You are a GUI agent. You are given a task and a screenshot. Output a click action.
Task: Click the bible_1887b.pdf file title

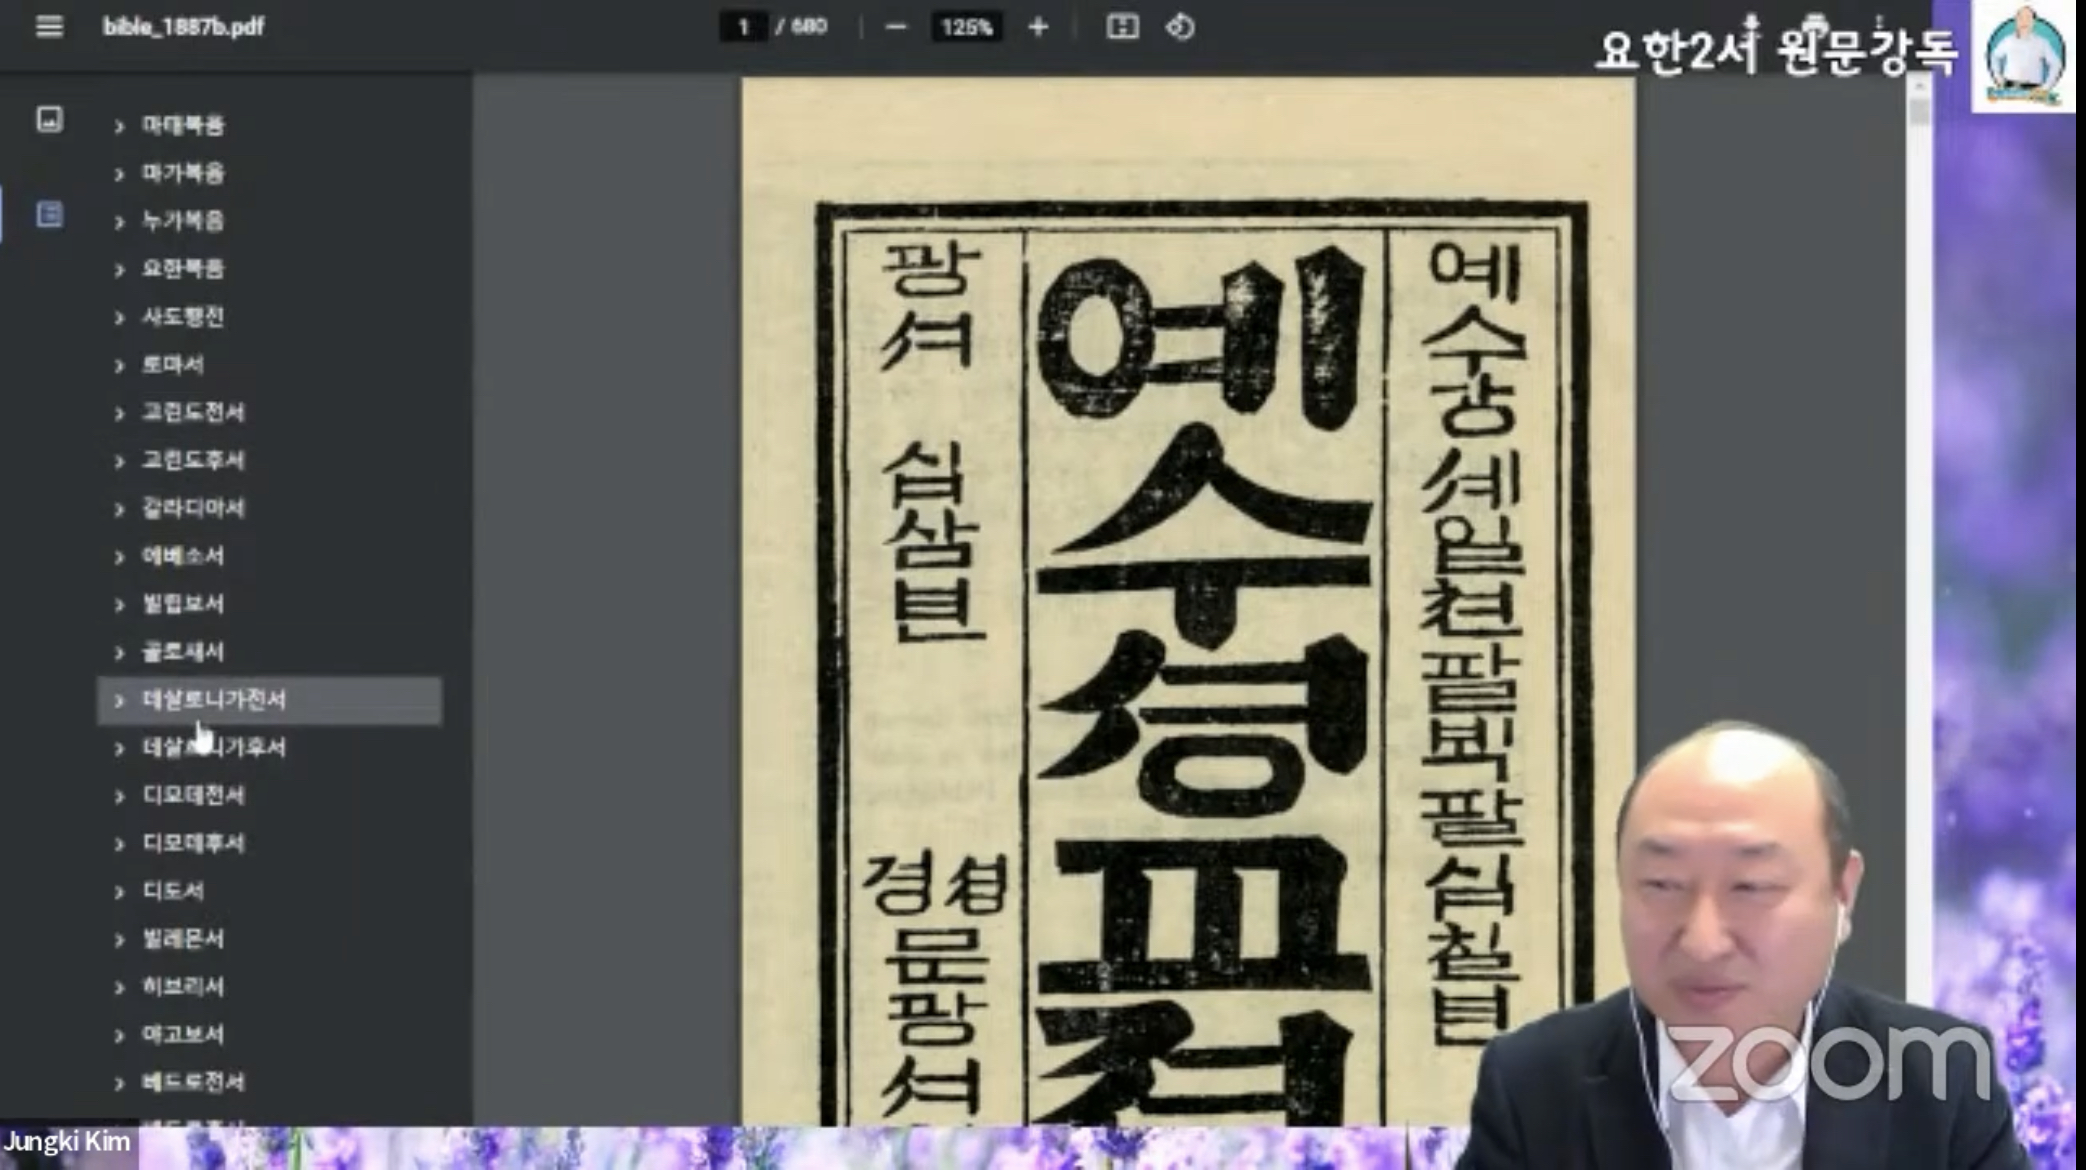tap(183, 27)
